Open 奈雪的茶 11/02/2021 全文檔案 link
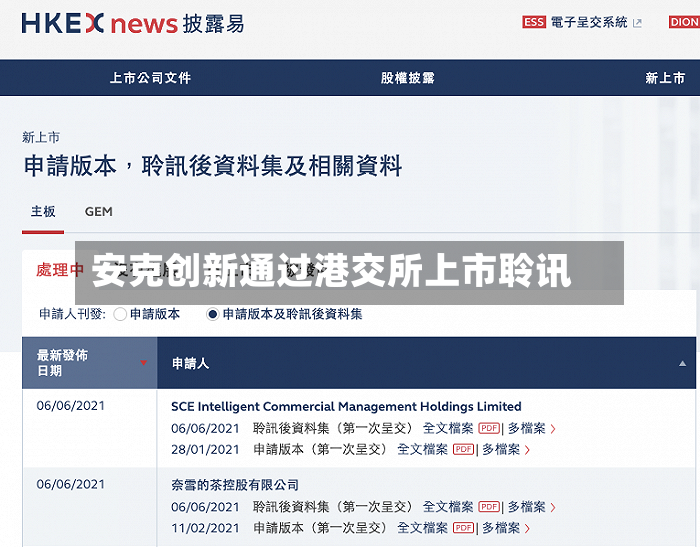The image size is (700, 547). [x=422, y=528]
